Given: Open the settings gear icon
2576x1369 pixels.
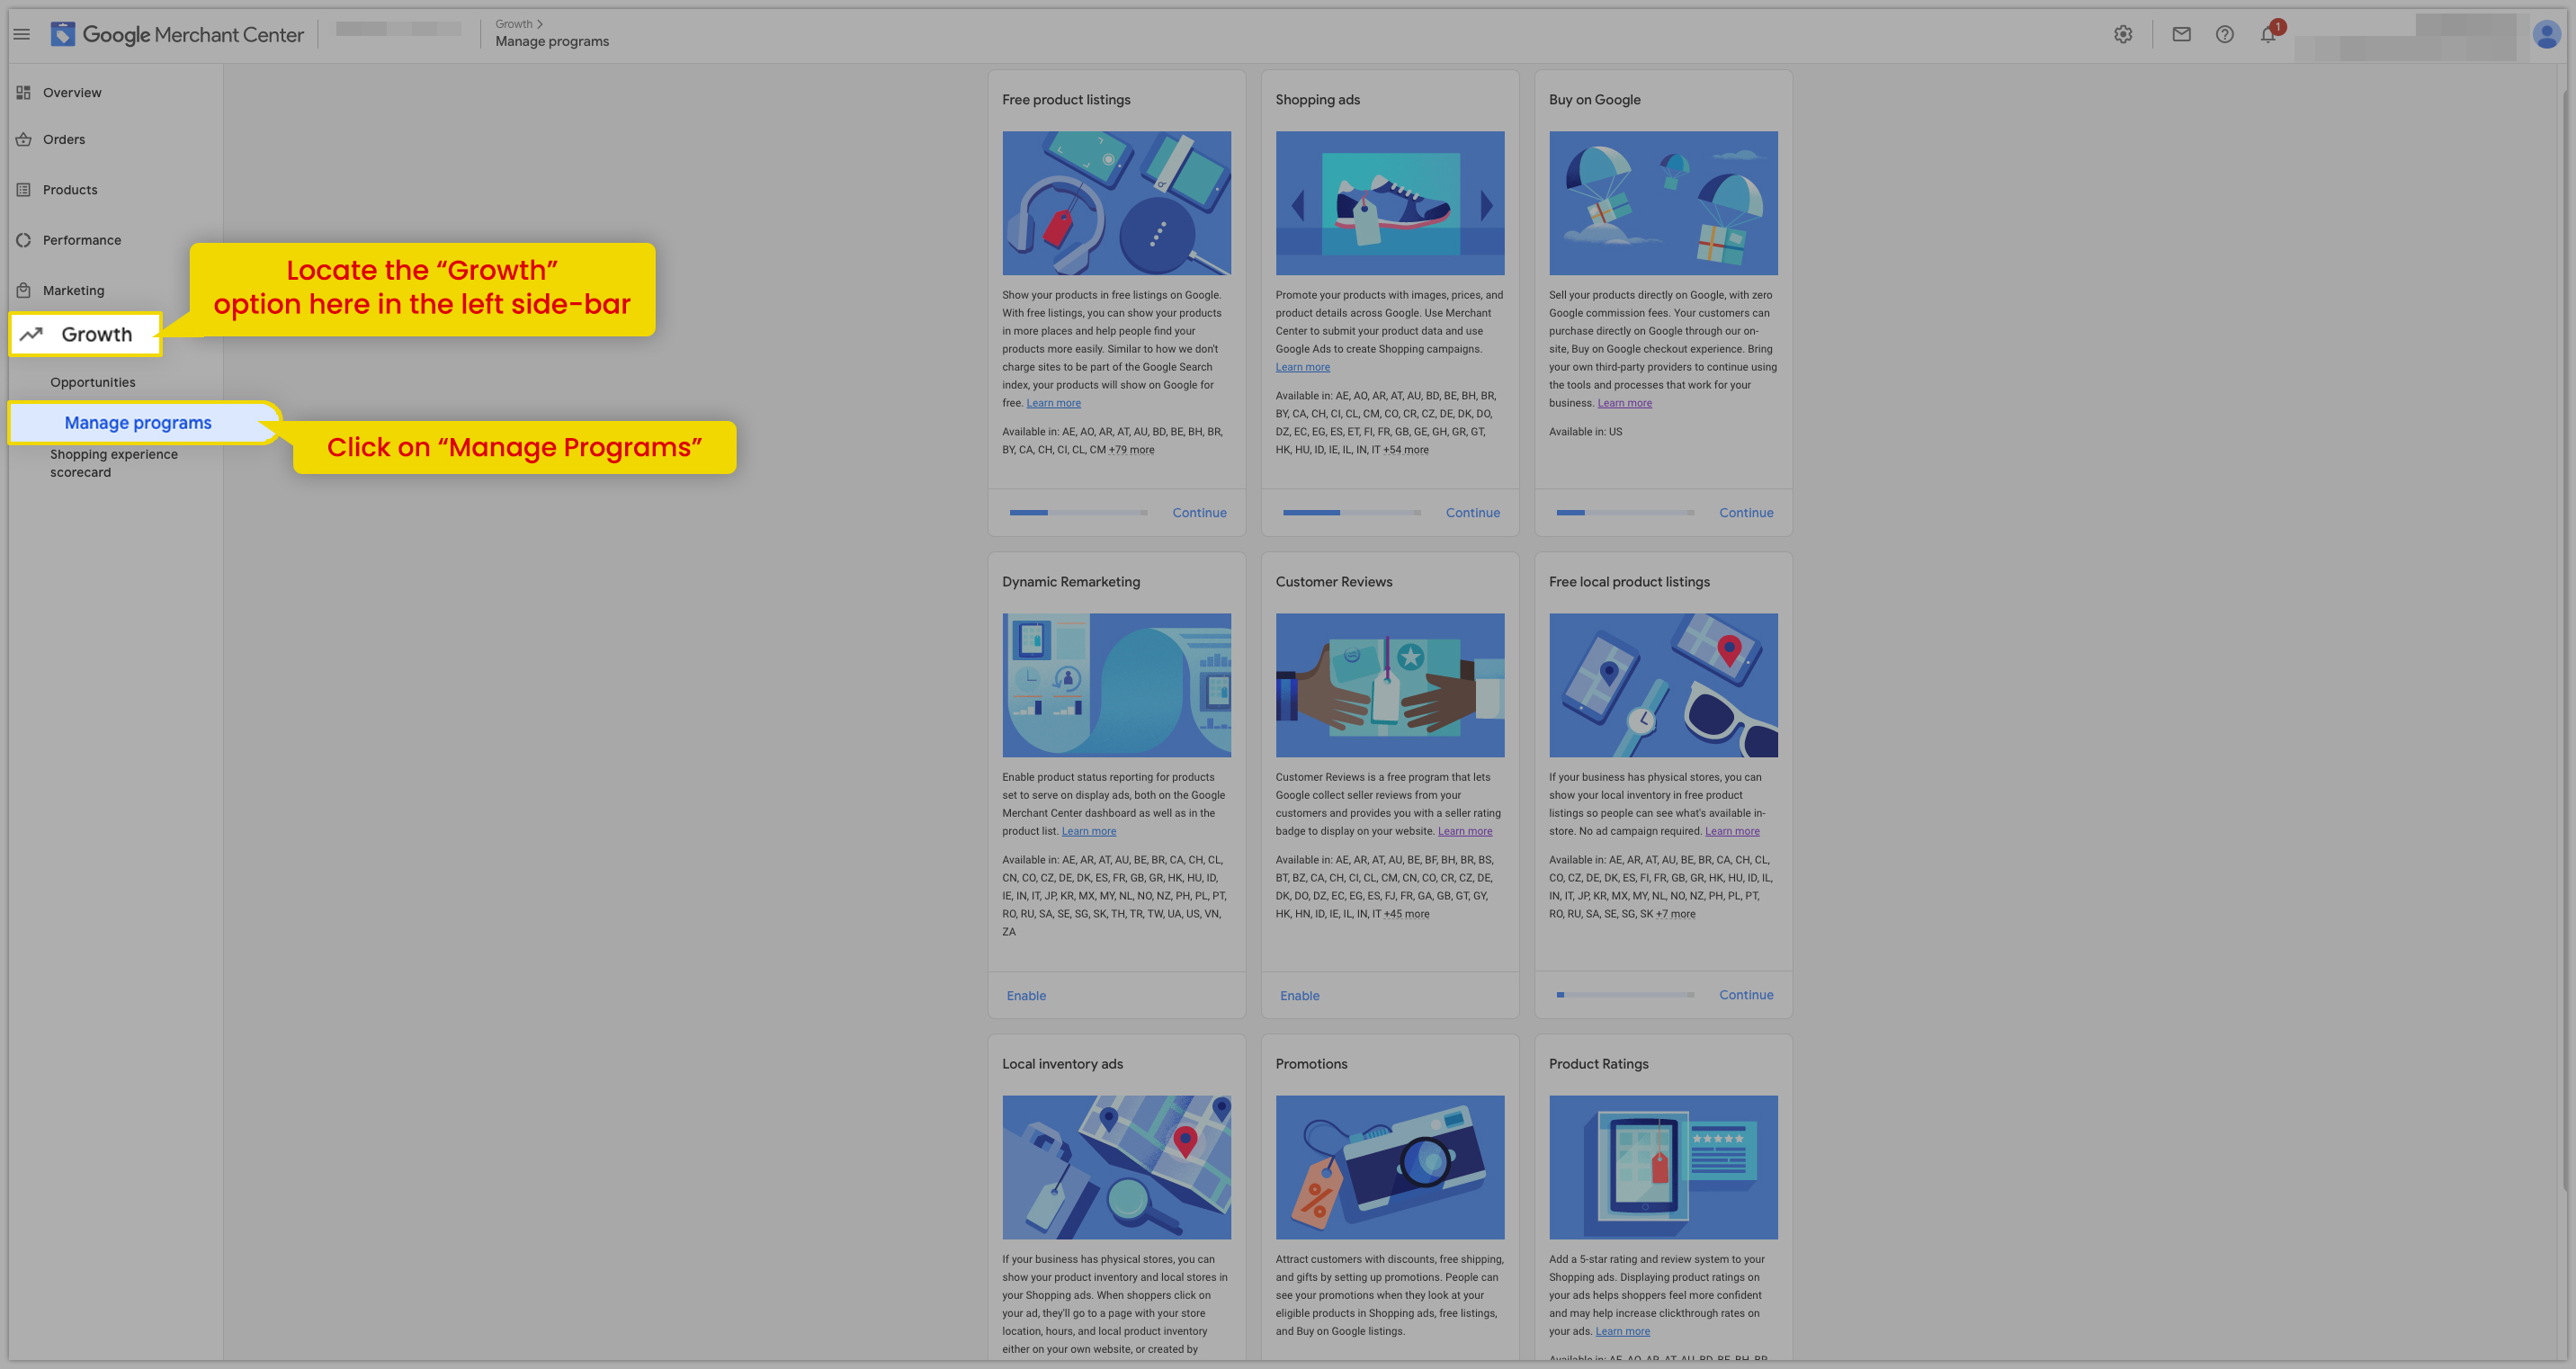Looking at the screenshot, I should (x=2123, y=34).
